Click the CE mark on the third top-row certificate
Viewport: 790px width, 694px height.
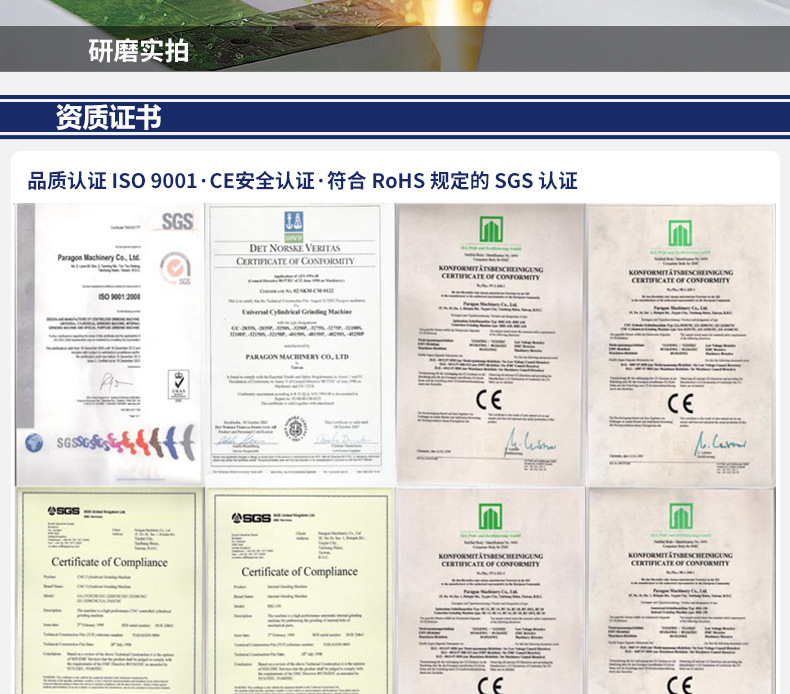click(489, 400)
